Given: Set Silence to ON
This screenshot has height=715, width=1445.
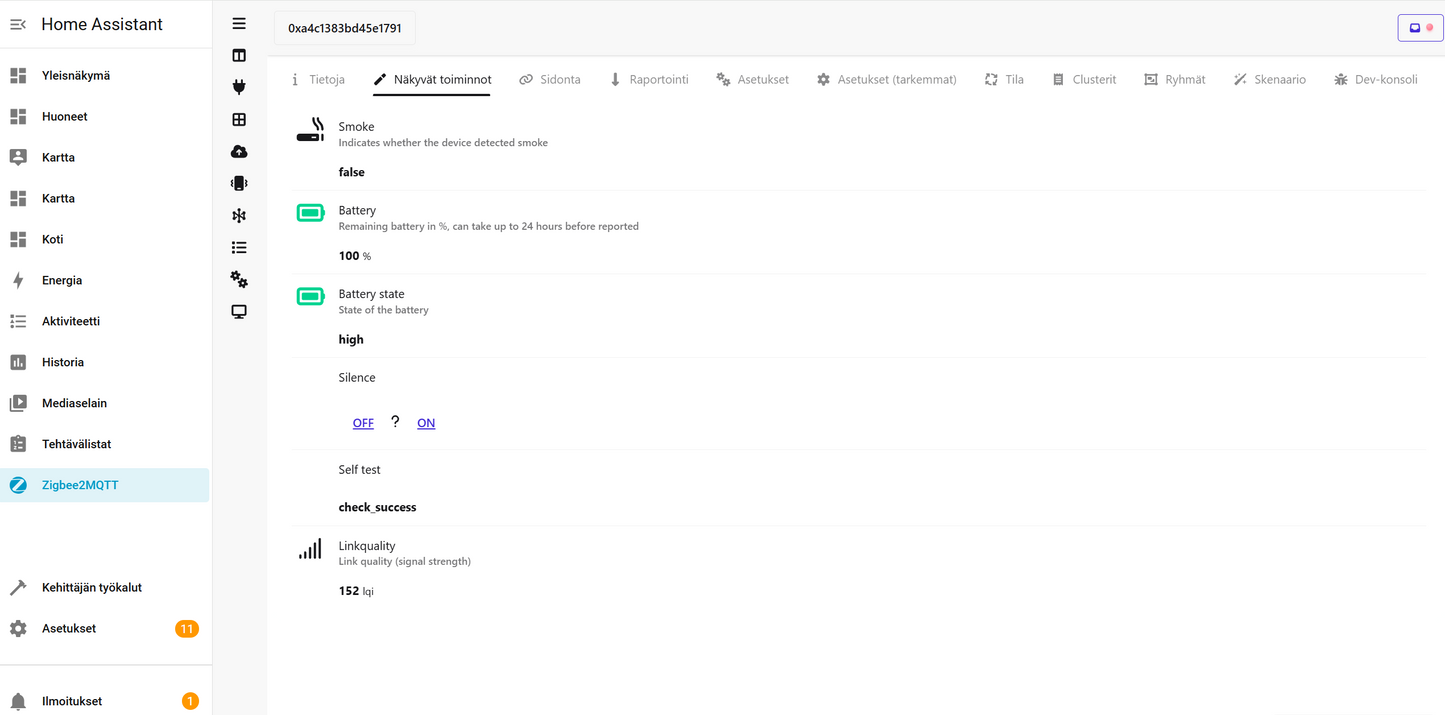Looking at the screenshot, I should 426,423.
